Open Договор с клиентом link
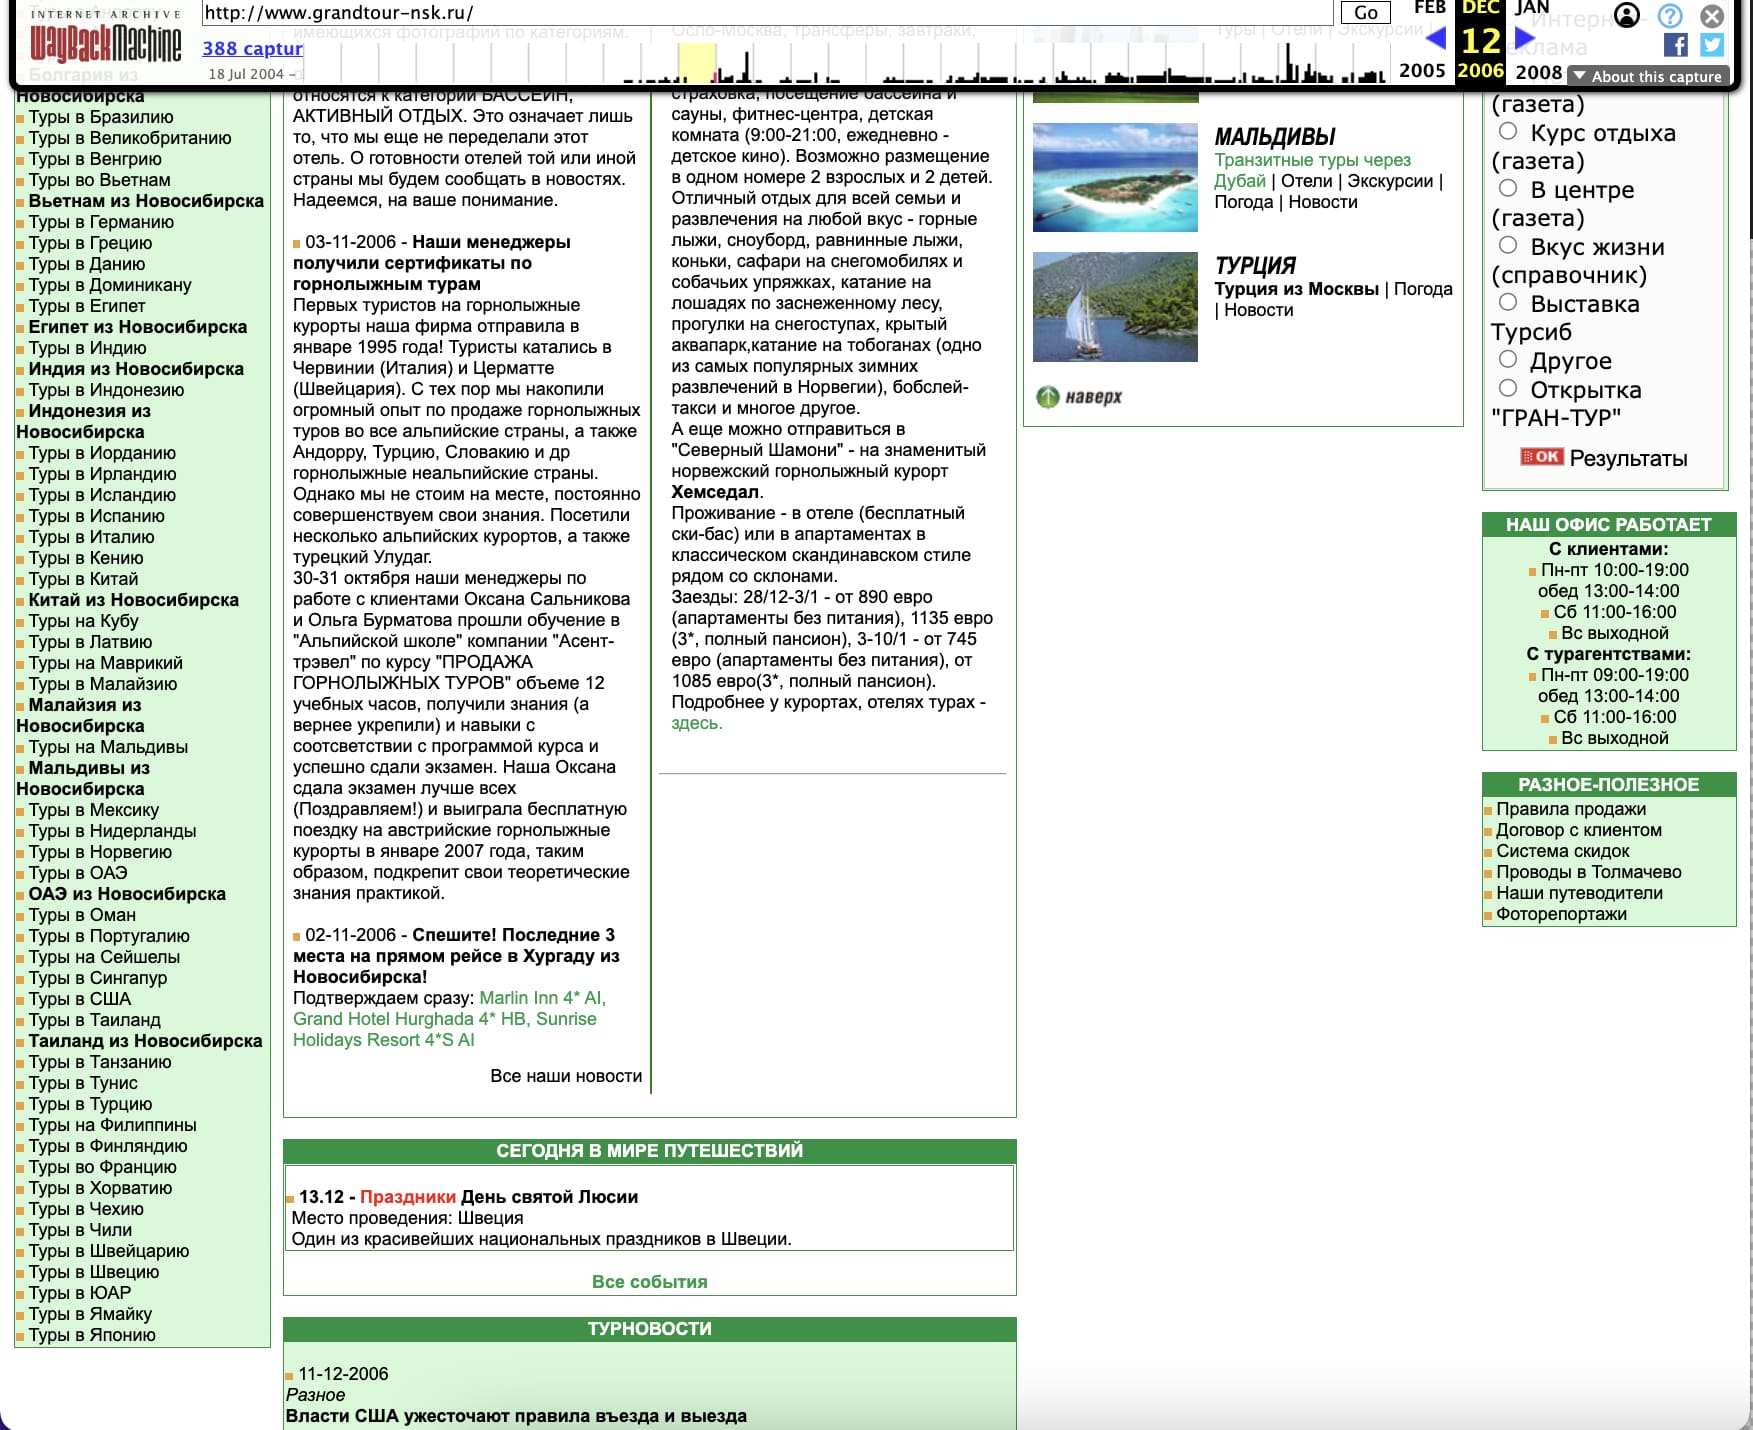This screenshot has height=1430, width=1753. pos(1579,830)
